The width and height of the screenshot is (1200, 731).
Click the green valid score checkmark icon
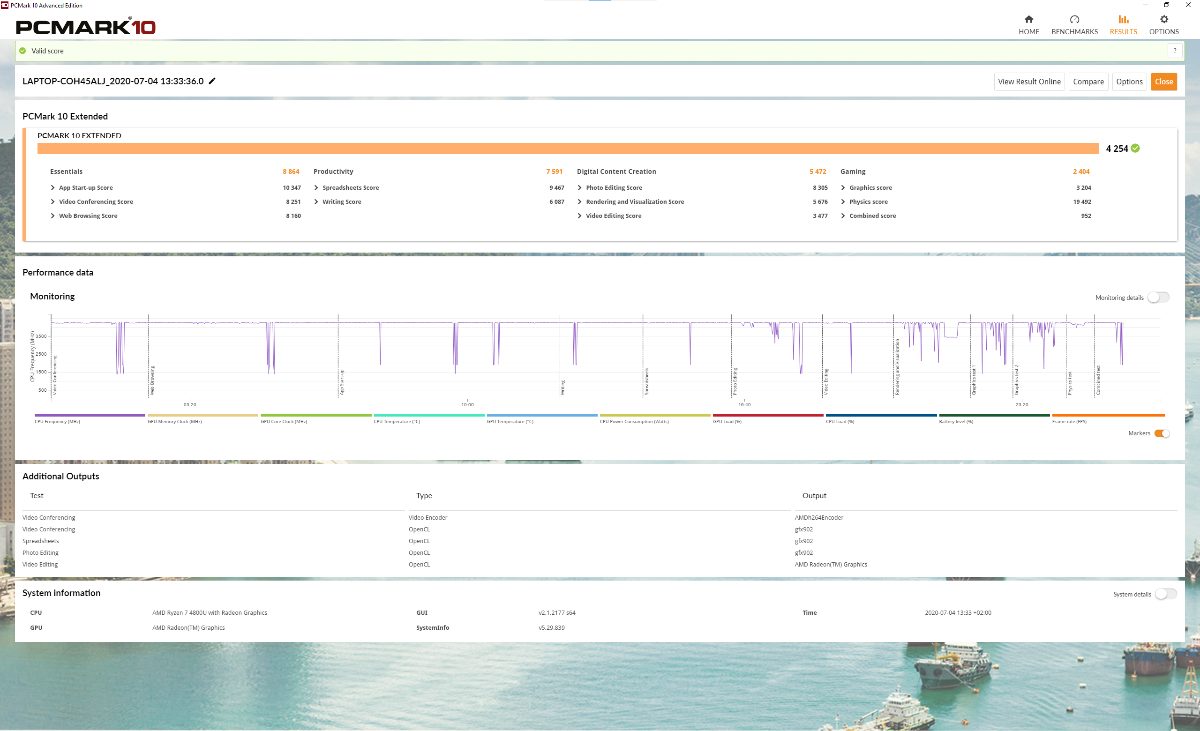tap(23, 50)
